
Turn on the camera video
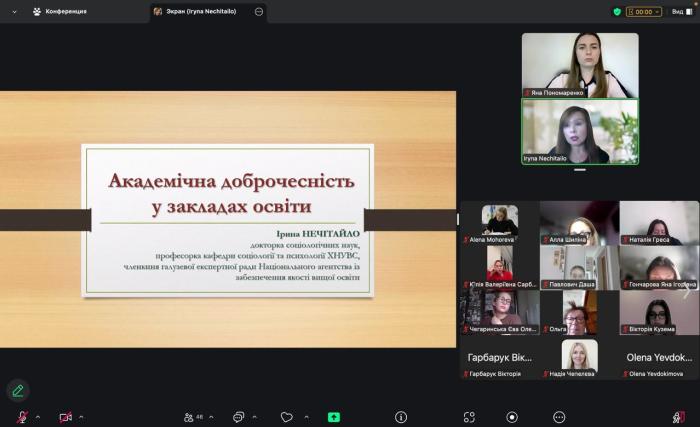pos(65,417)
